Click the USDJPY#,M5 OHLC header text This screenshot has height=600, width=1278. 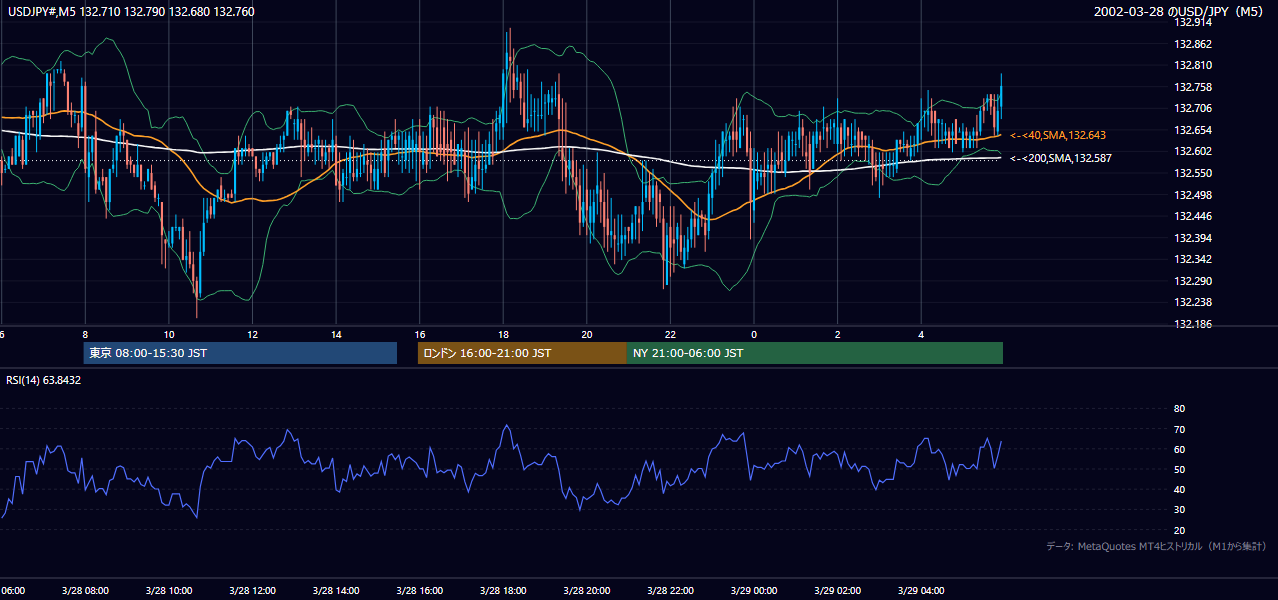(131, 12)
